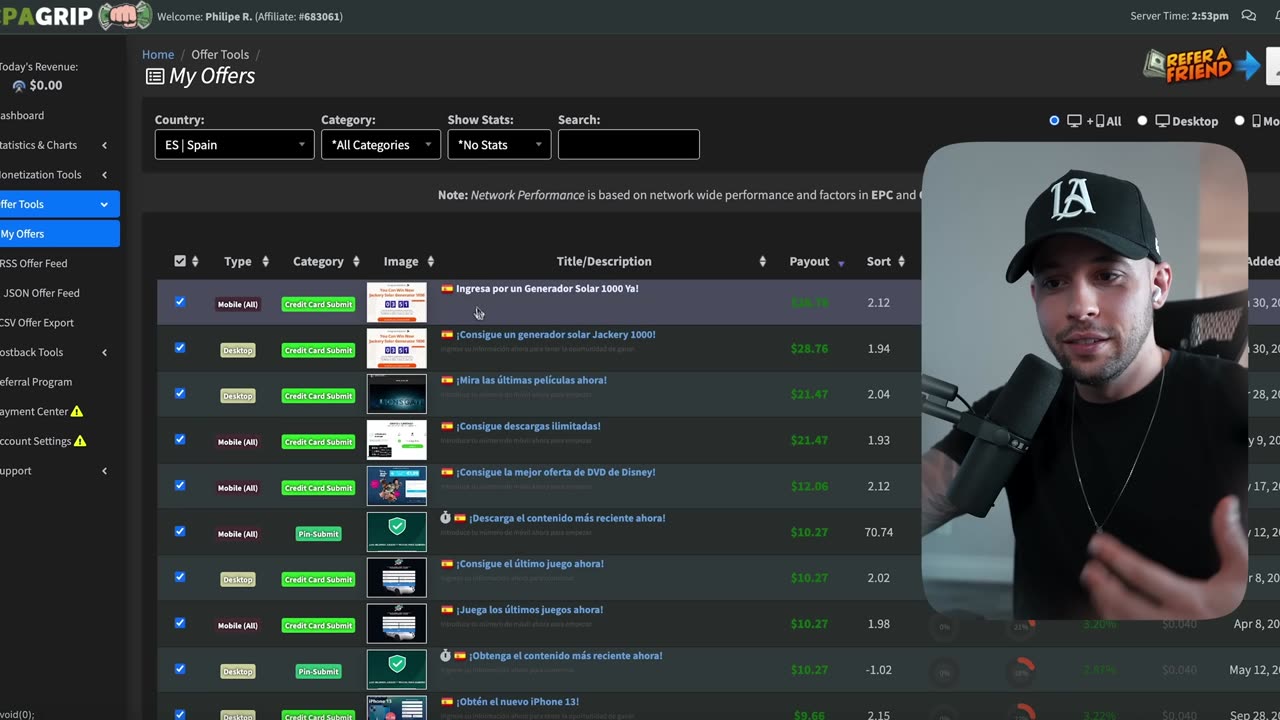Collapse the Offer Tools sidebar section

[x=104, y=204]
